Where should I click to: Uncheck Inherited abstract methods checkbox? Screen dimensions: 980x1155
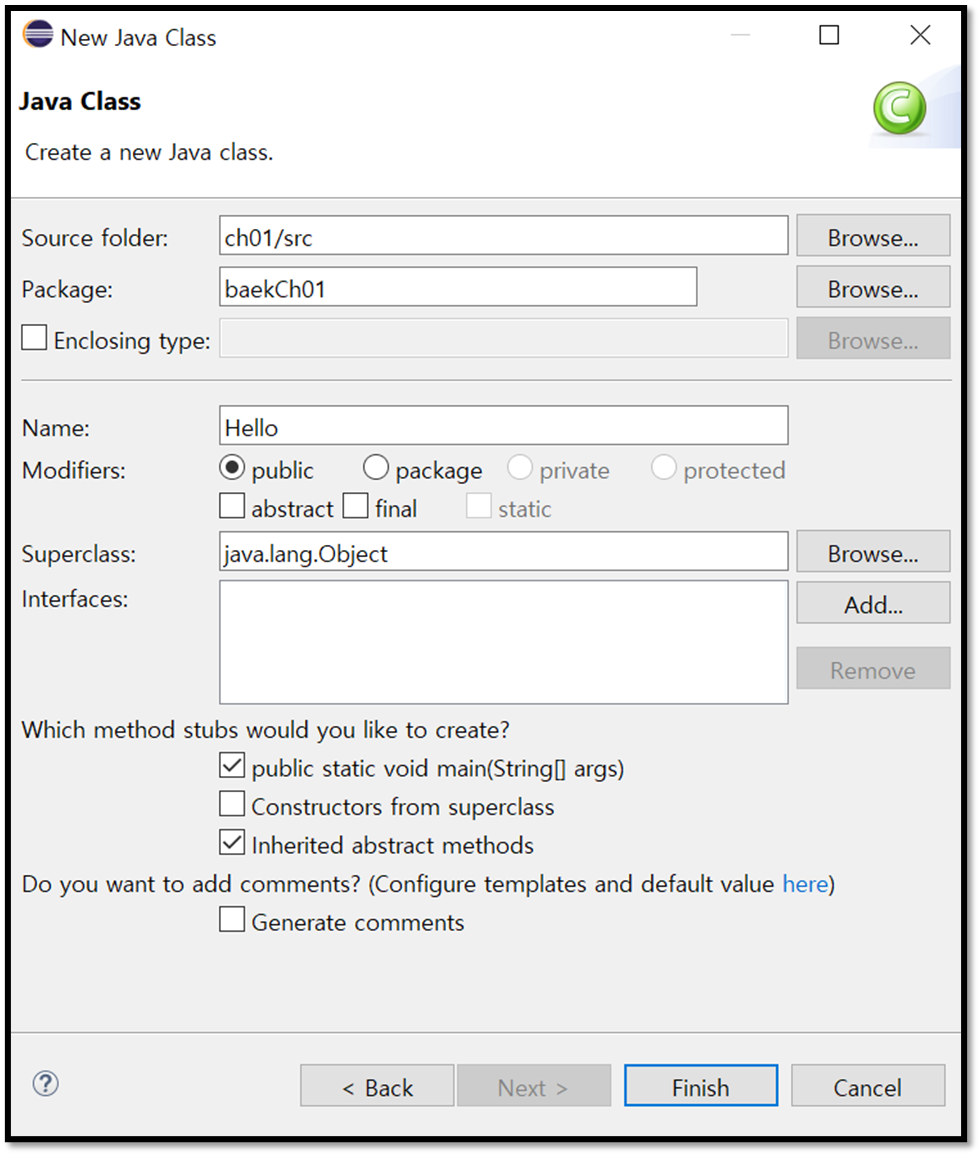point(232,843)
